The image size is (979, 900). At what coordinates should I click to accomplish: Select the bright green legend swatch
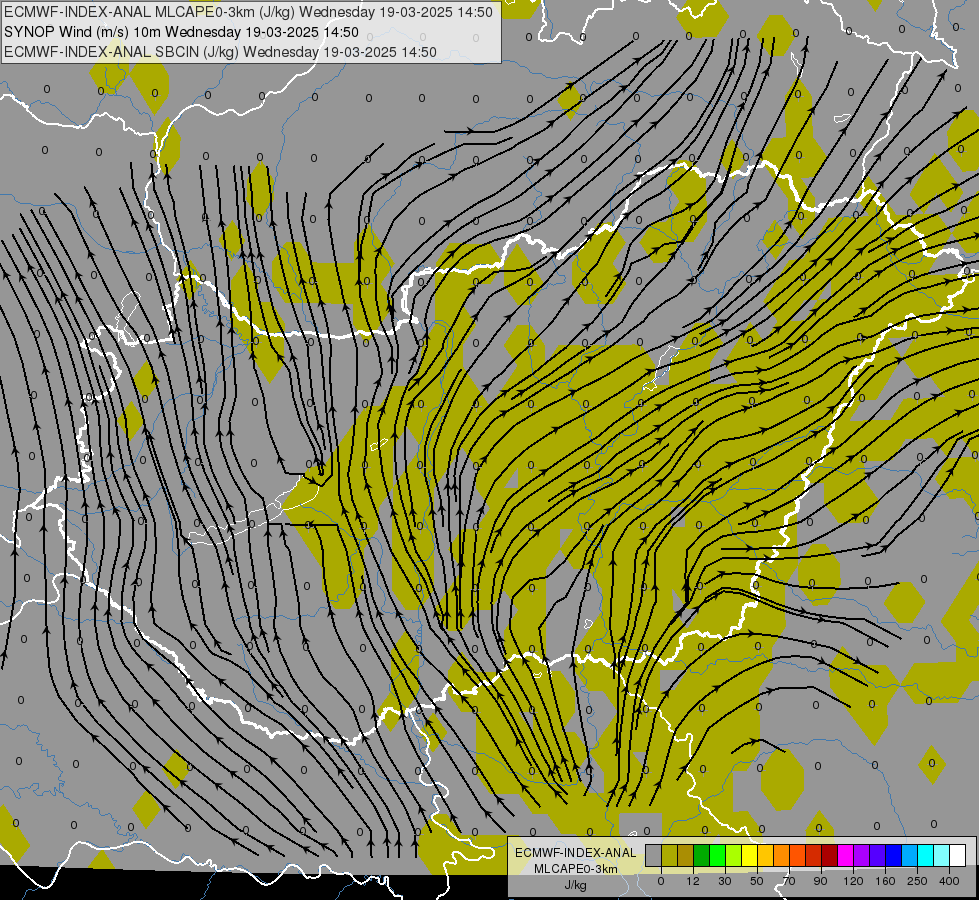[717, 855]
